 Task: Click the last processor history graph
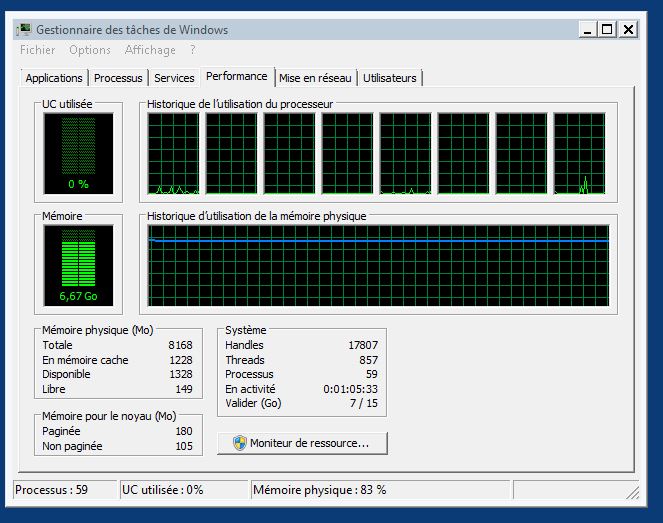[579, 153]
